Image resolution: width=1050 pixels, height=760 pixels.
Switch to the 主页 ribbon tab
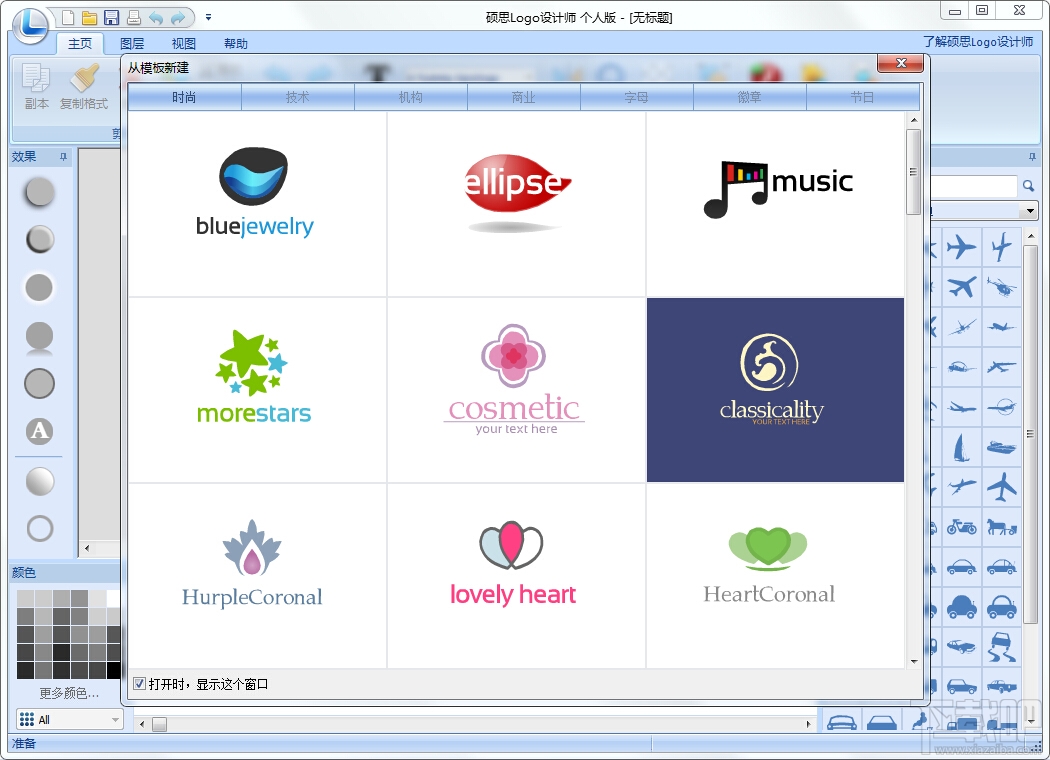point(80,44)
